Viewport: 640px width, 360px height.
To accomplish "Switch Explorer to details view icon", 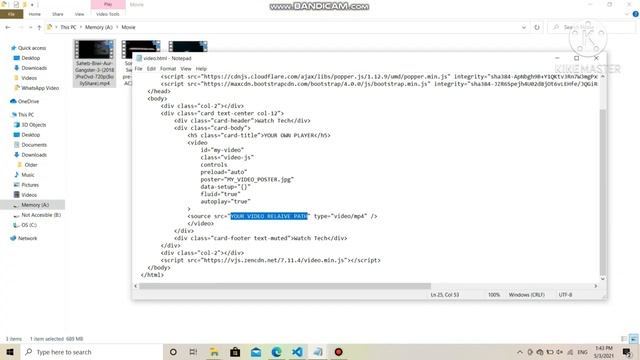I will tap(624, 339).
